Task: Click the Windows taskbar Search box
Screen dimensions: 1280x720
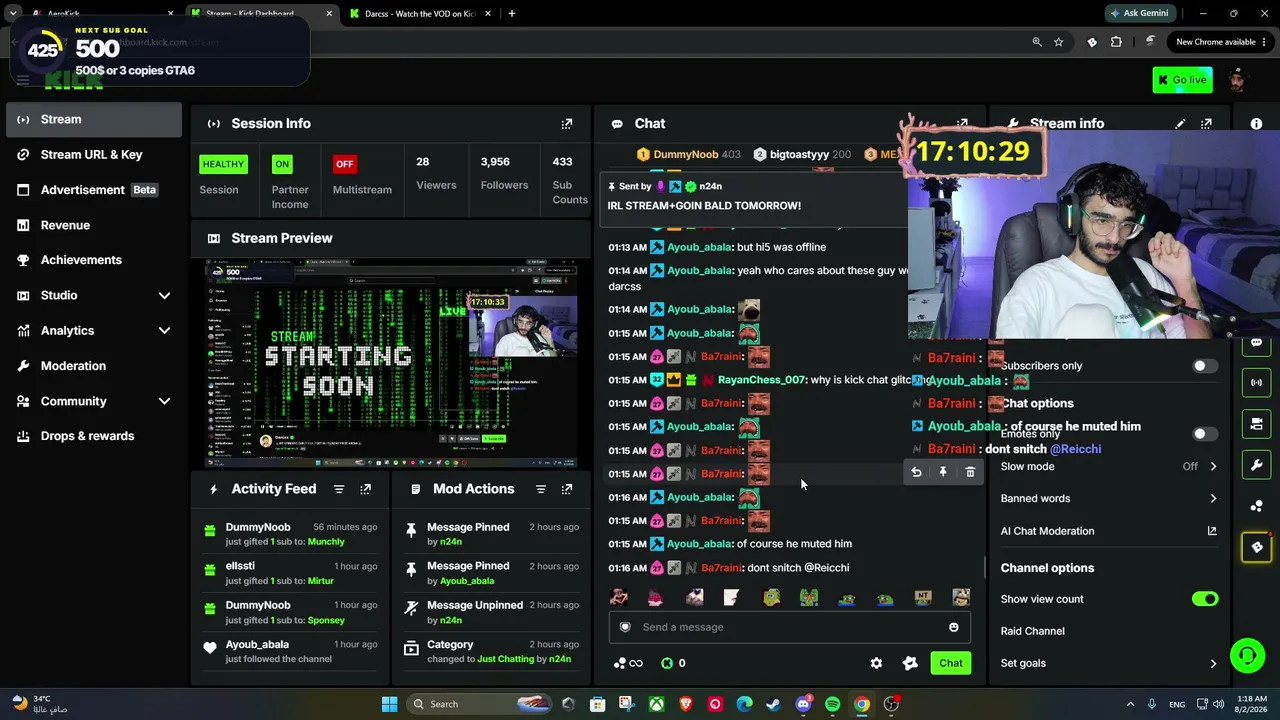Action: click(x=476, y=704)
